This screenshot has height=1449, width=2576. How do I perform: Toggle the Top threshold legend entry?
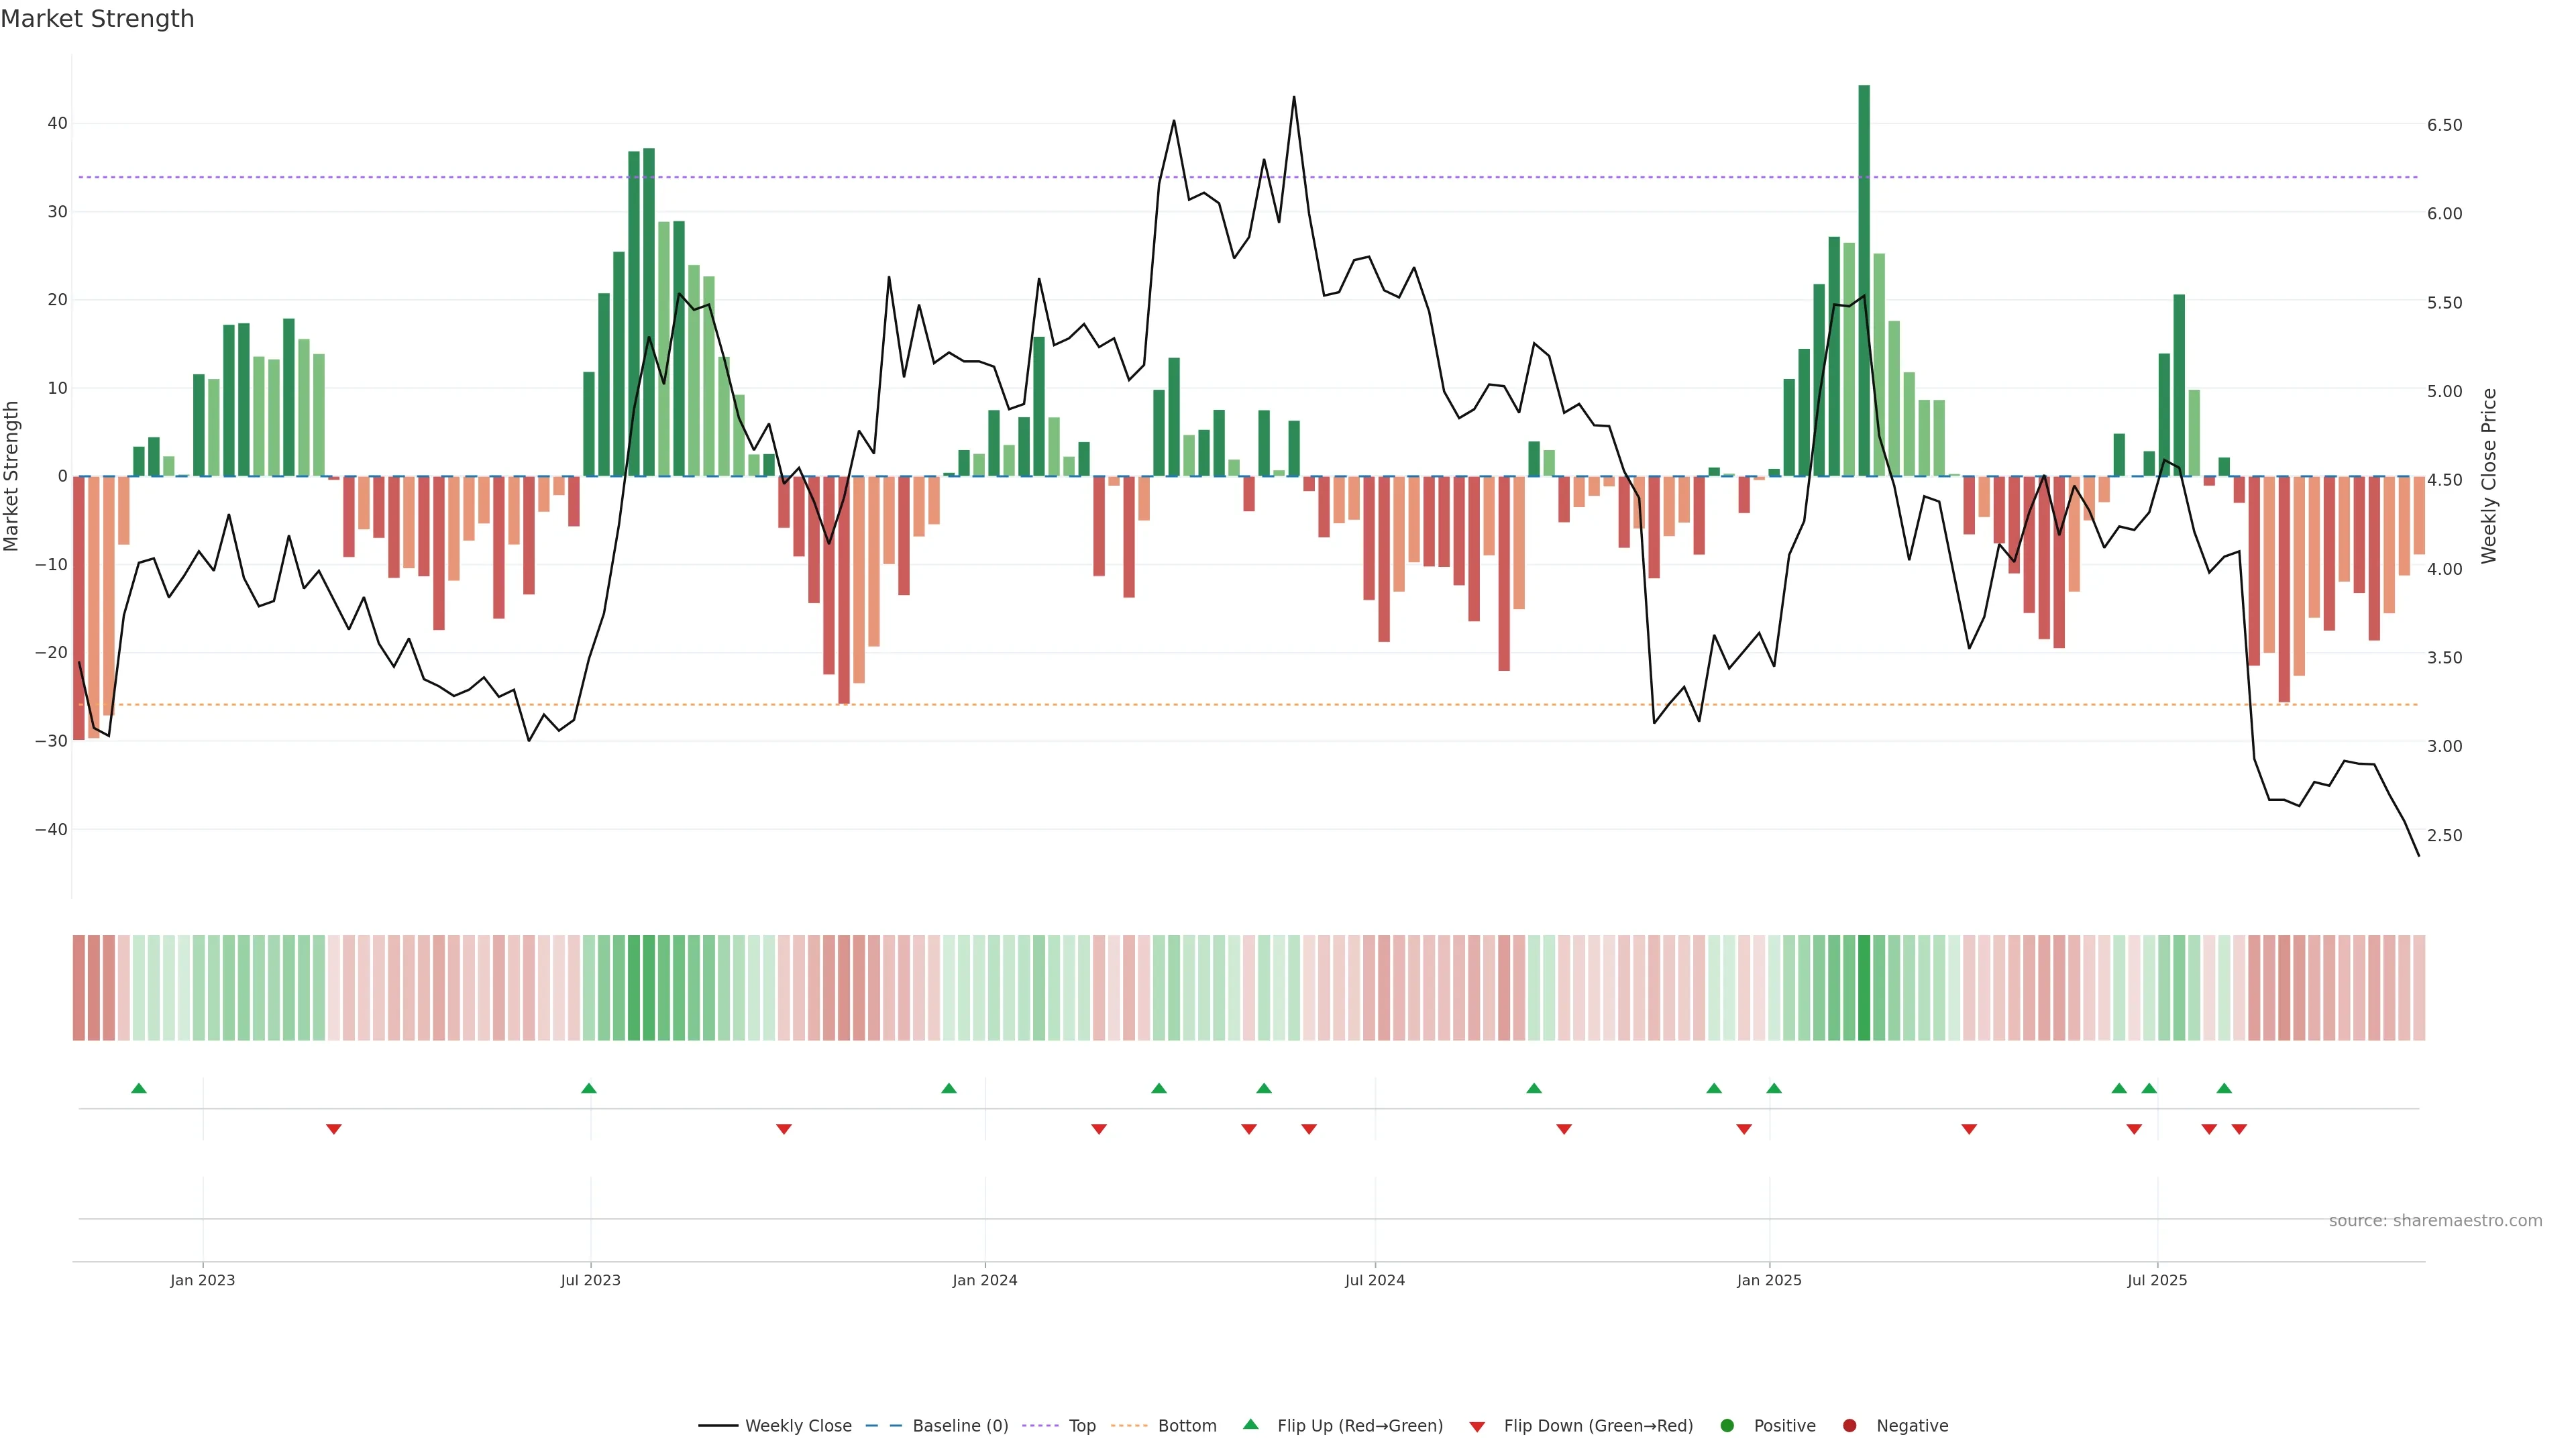tap(1081, 1426)
